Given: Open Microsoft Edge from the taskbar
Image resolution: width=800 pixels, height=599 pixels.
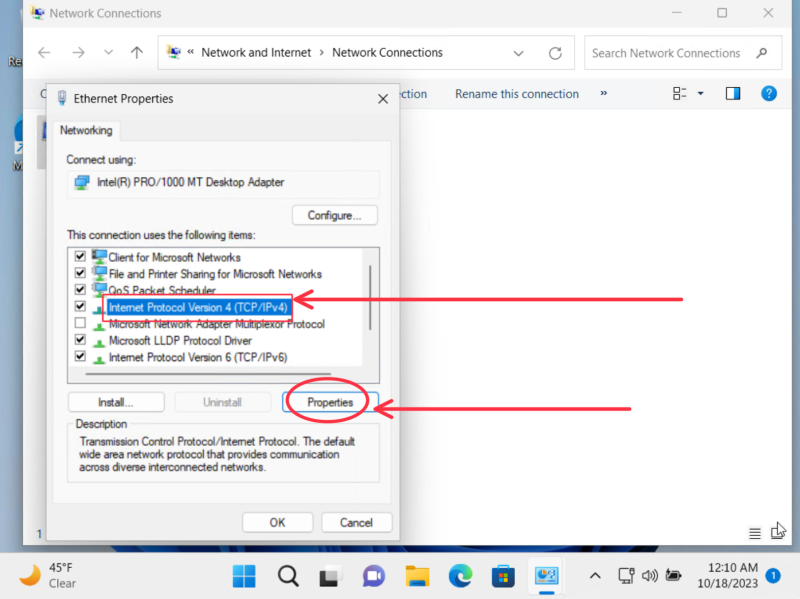Looking at the screenshot, I should coord(460,576).
